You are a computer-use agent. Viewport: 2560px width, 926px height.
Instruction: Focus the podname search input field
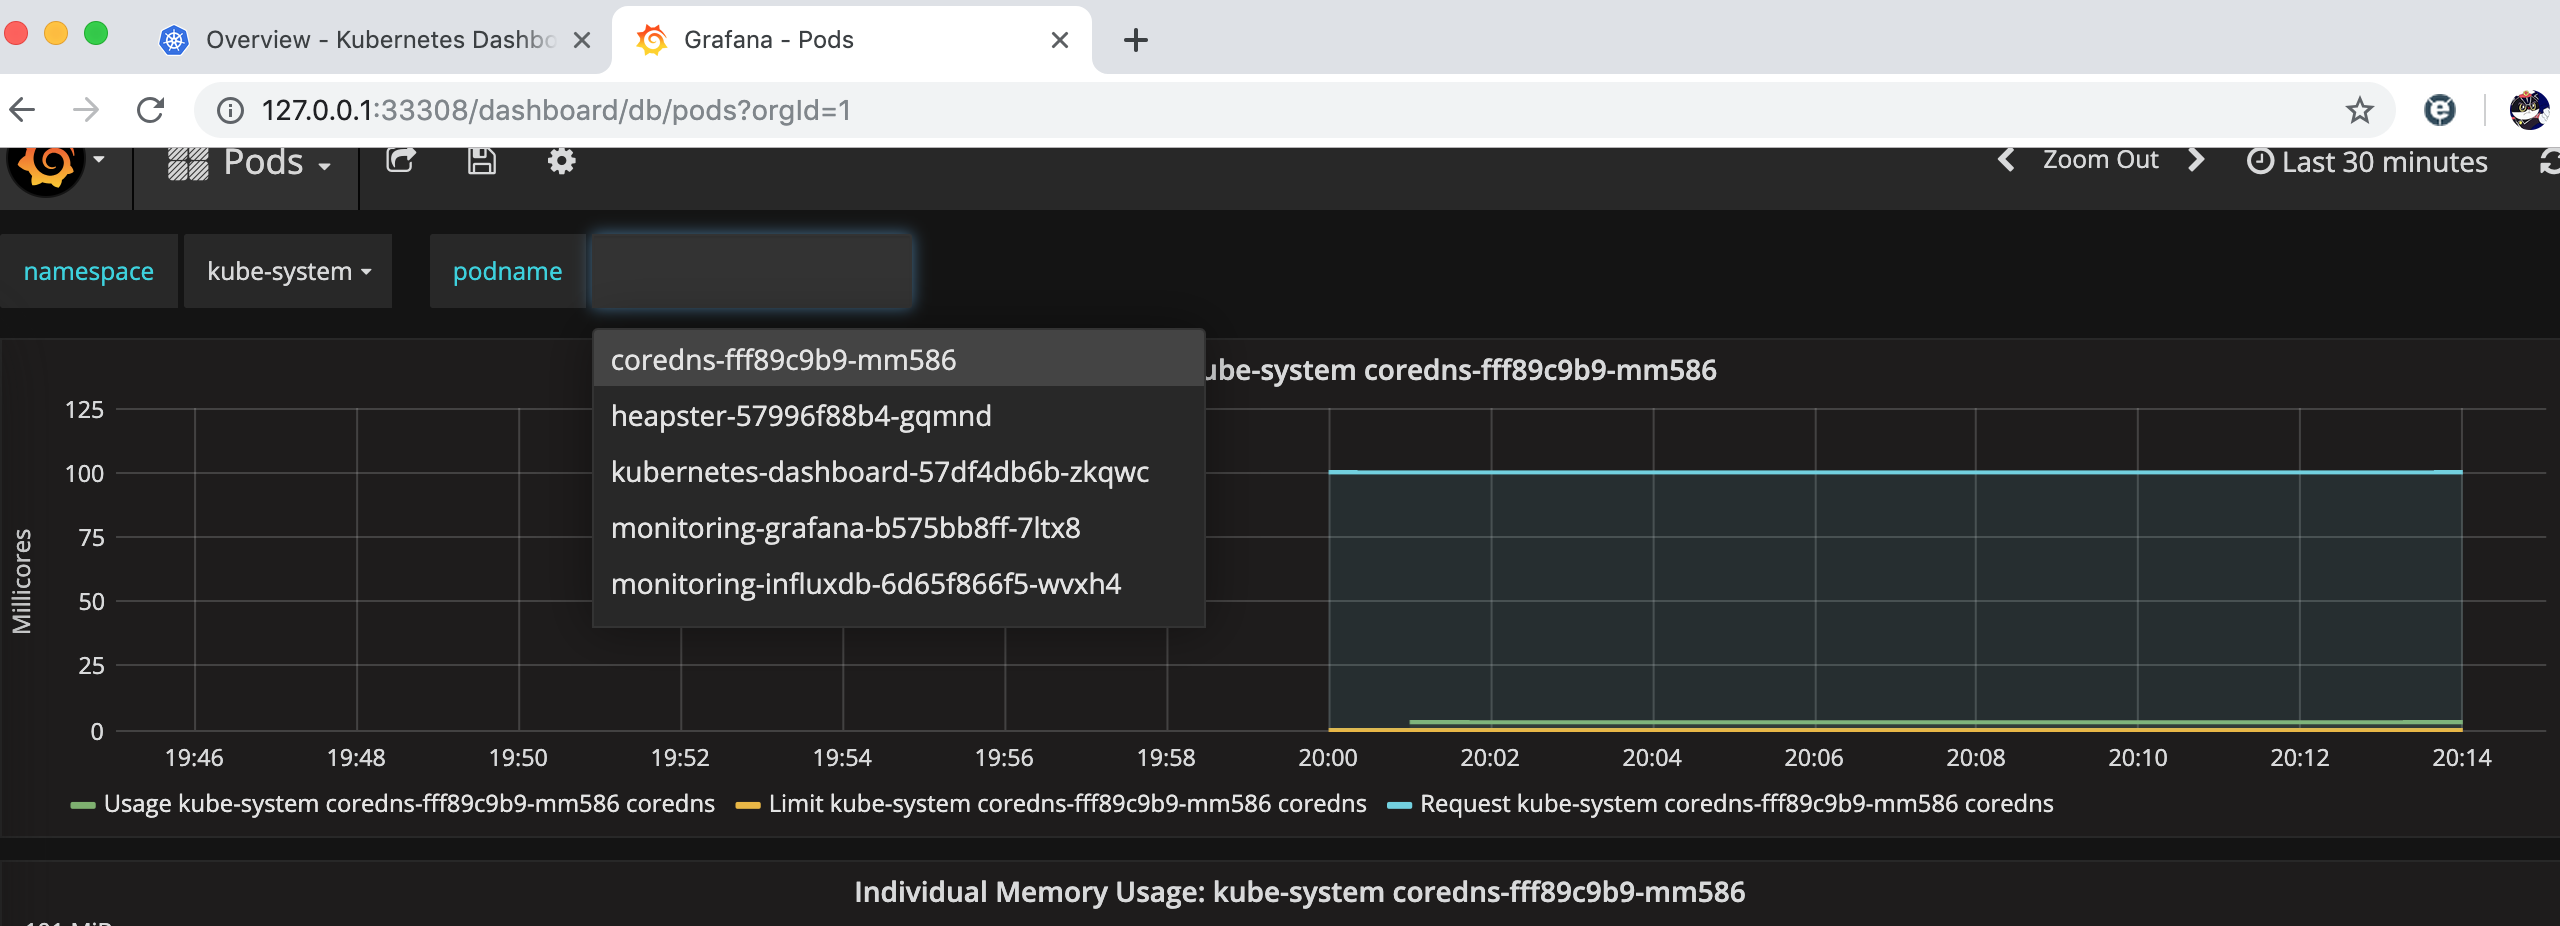751,271
